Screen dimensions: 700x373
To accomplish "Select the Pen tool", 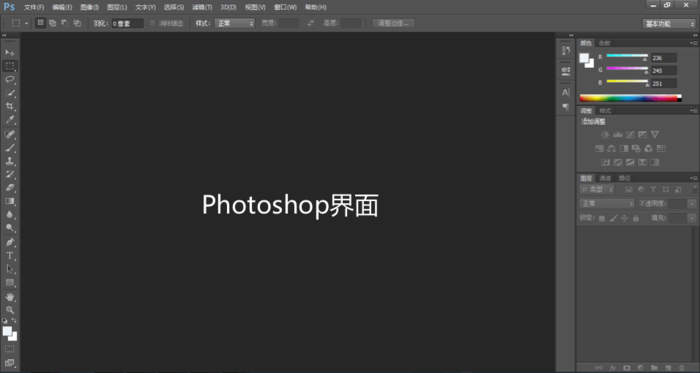I will [x=10, y=242].
